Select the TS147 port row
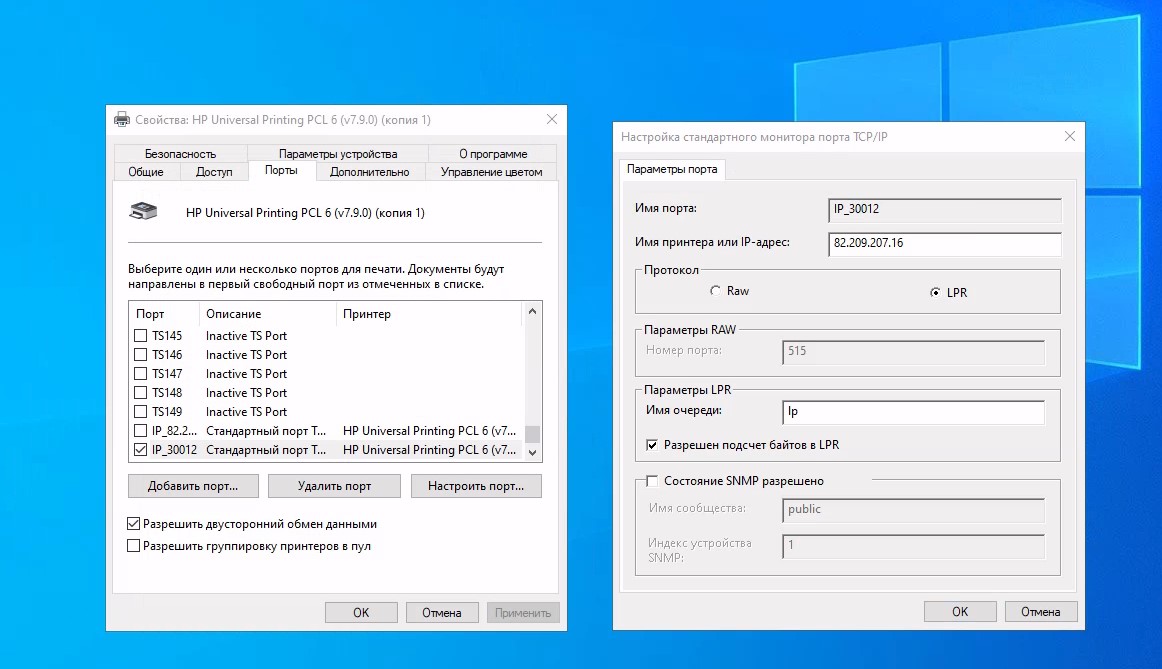Screen dimensions: 1162x669 tap(327, 373)
